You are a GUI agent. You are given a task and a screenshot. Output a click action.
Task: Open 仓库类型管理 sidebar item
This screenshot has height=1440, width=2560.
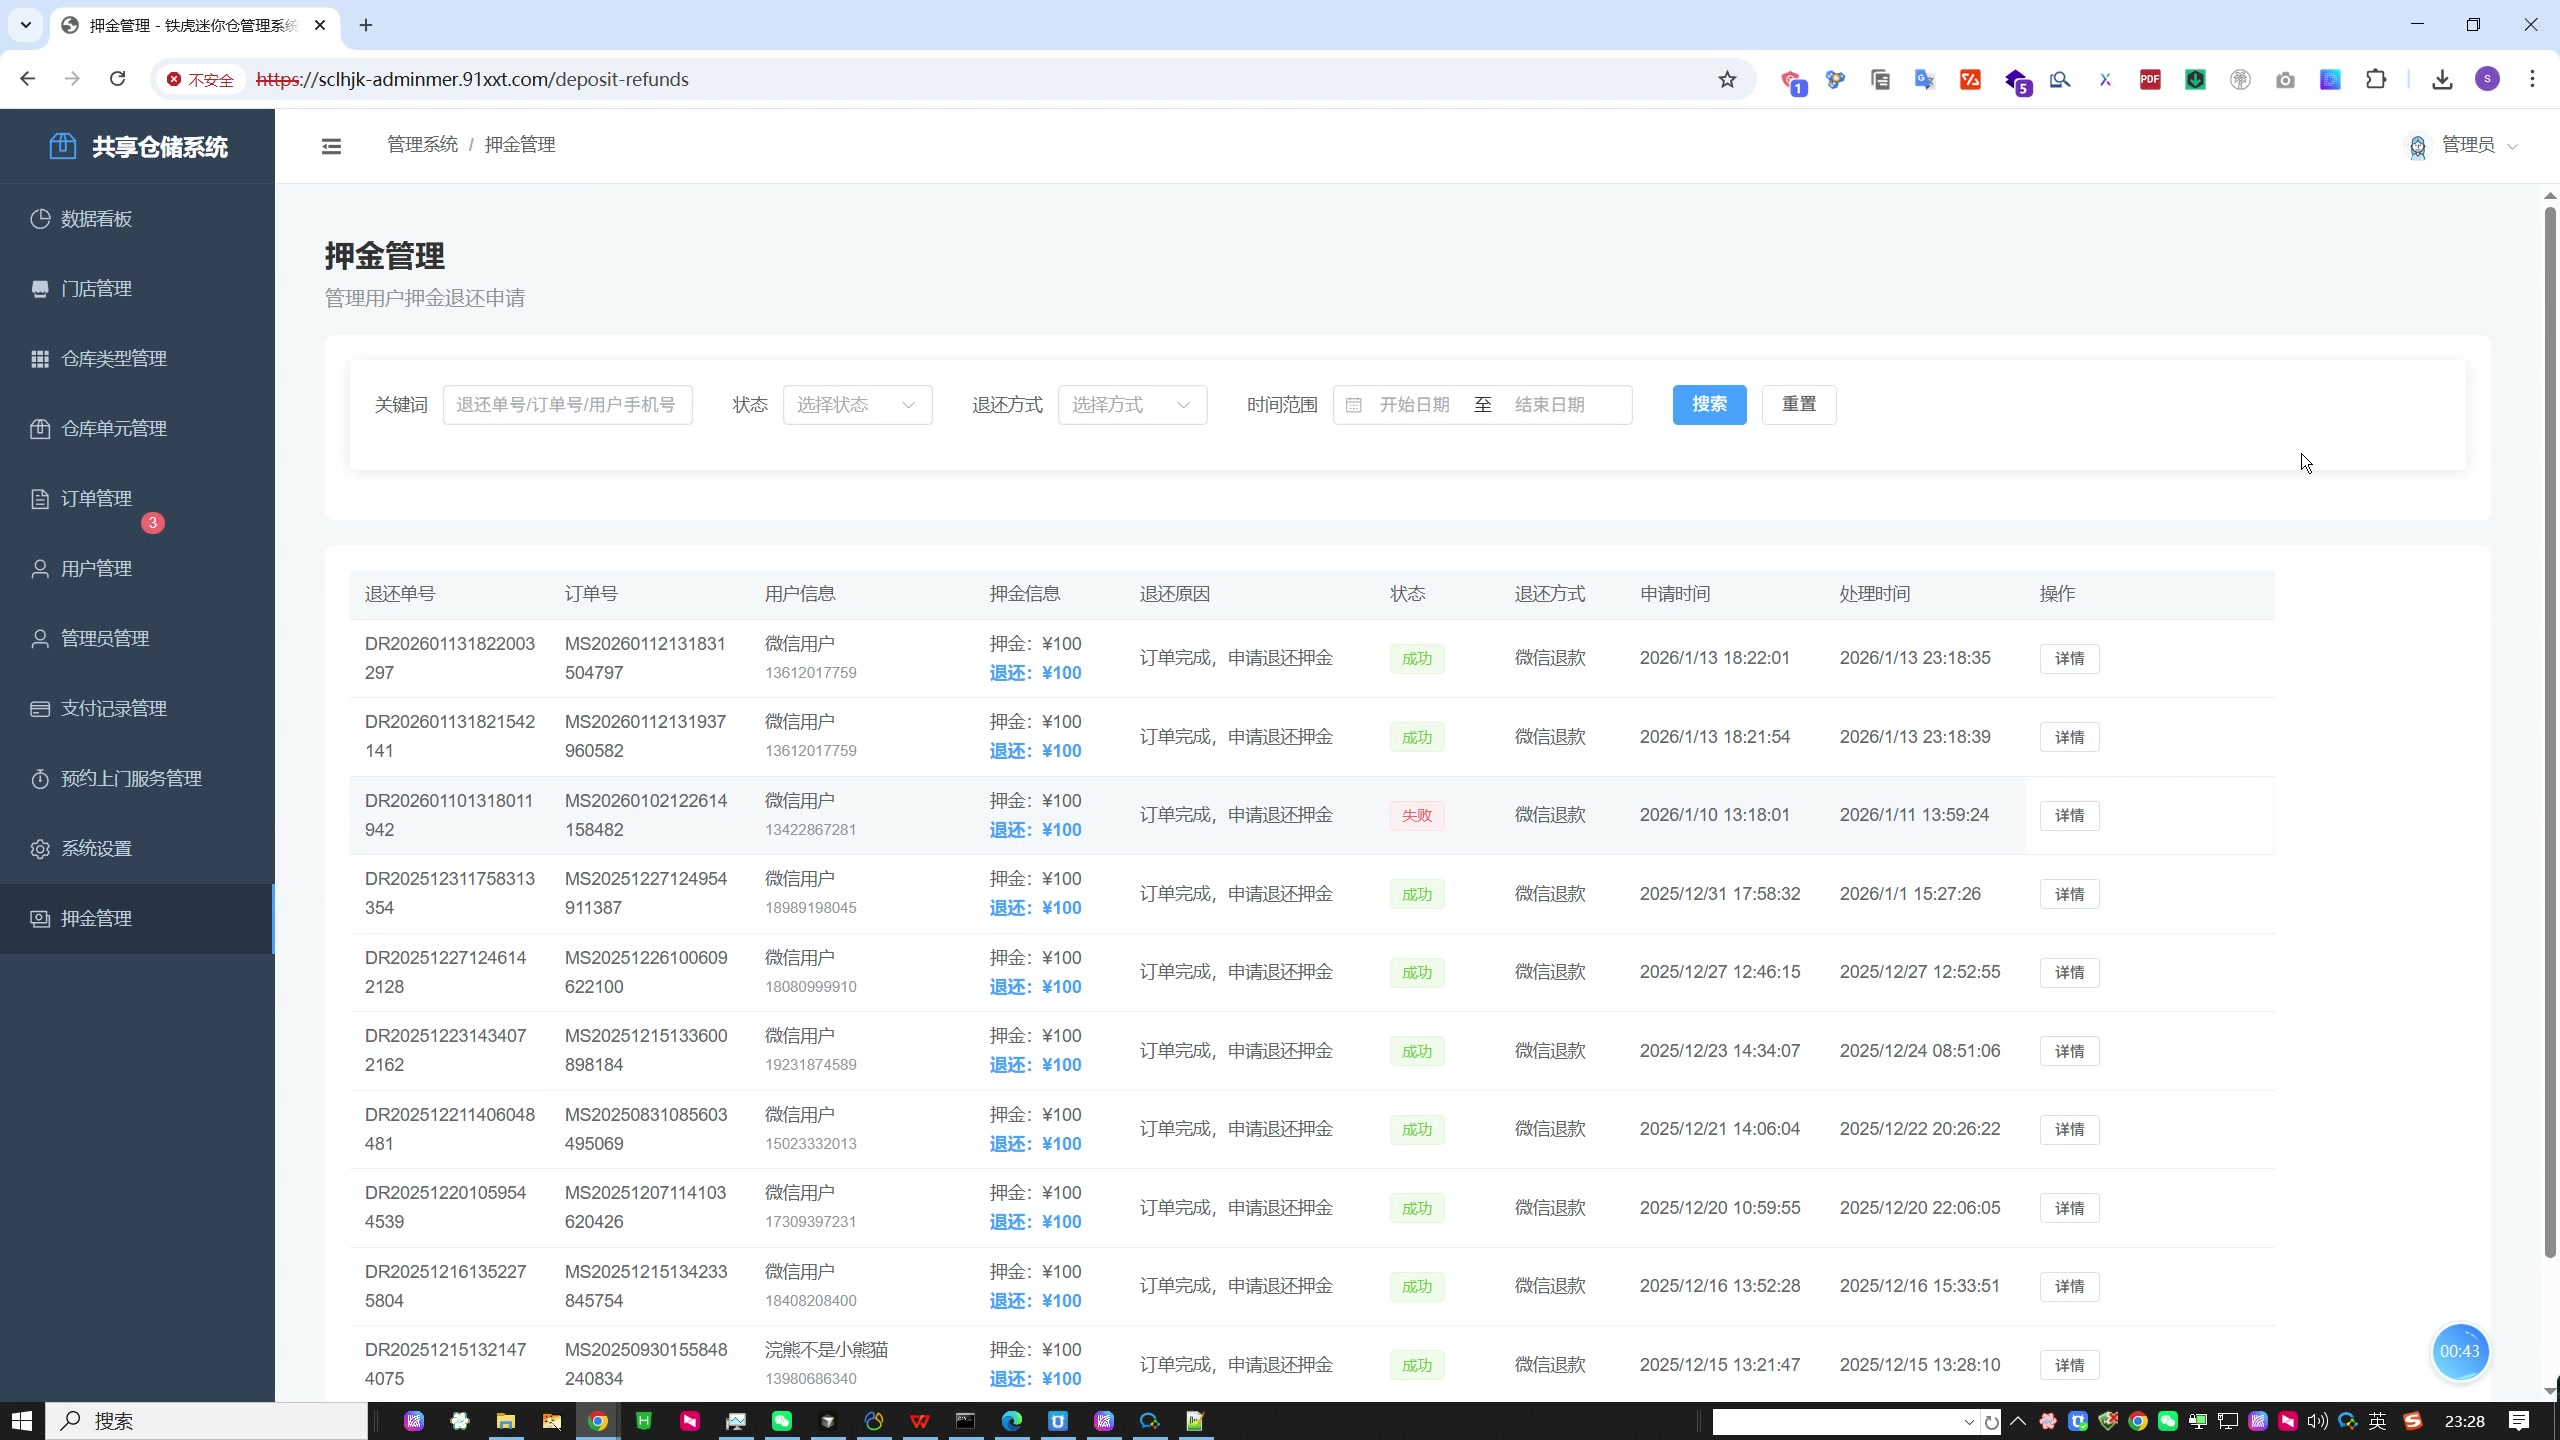coord(113,359)
